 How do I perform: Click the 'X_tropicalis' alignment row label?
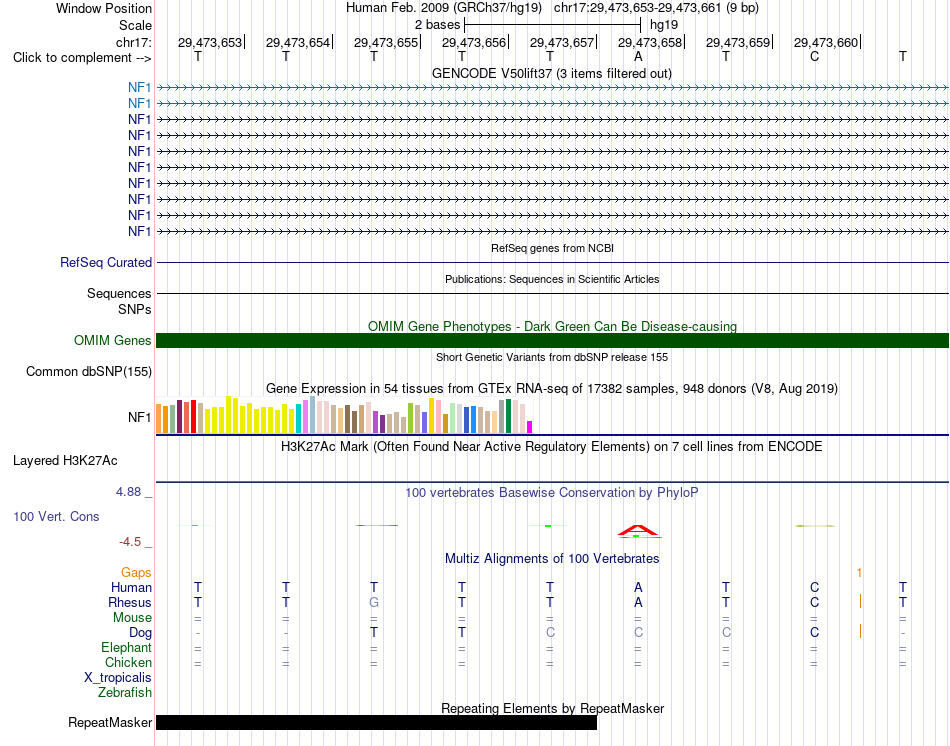click(118, 678)
